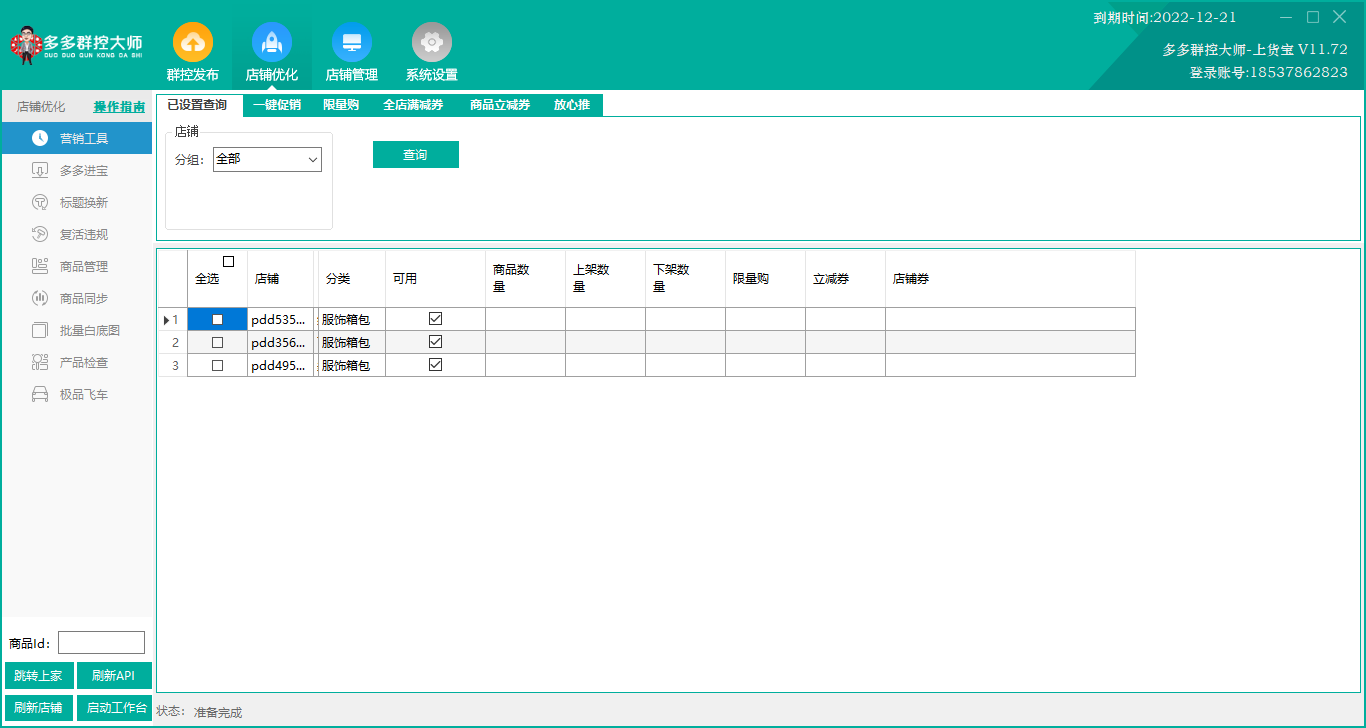Select 标题焕新 sidebar item
1366x728 pixels.
coord(83,203)
